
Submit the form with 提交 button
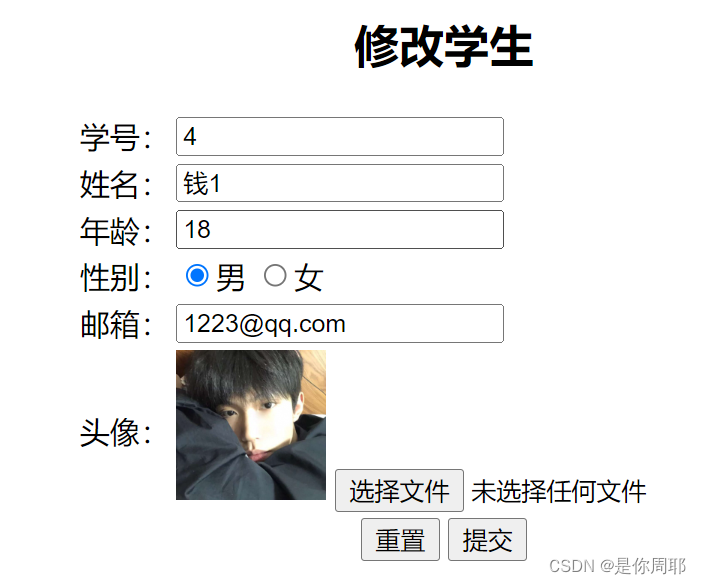click(487, 540)
